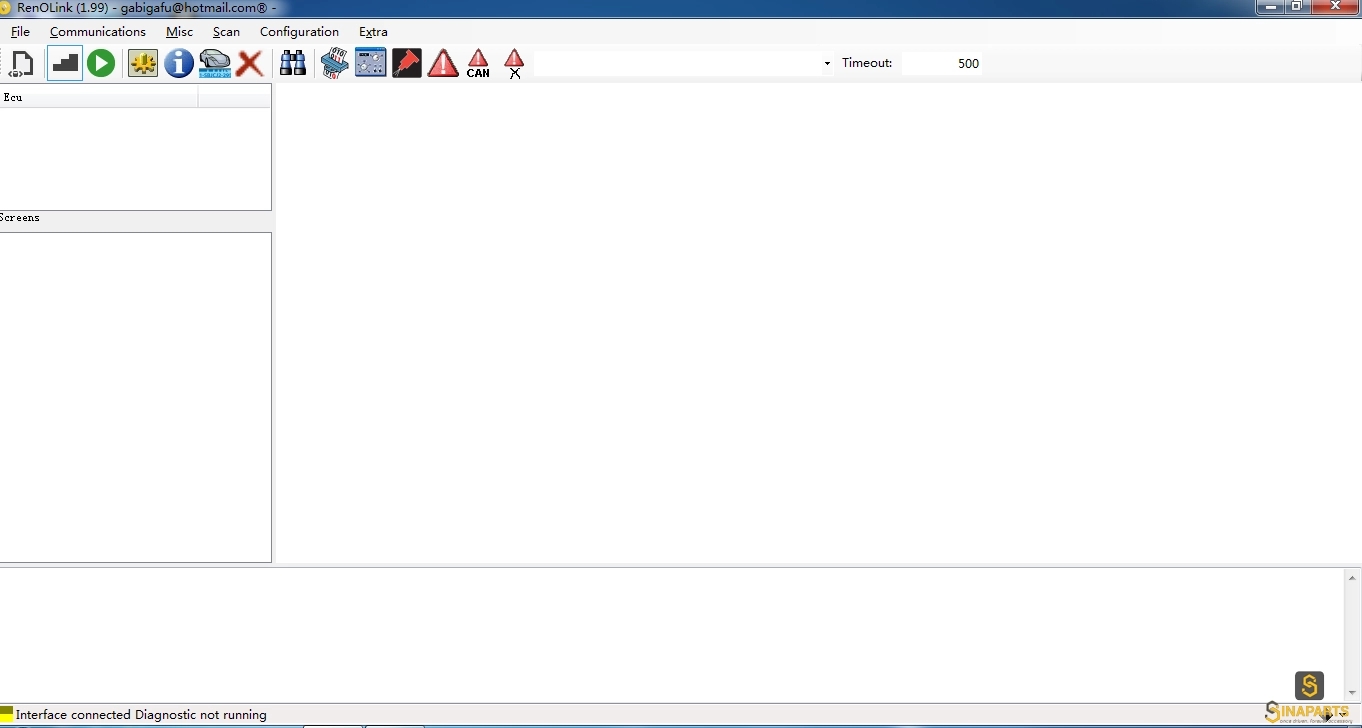1362x728 pixels.
Task: Expand the toolbar combo box dropdown arrow
Action: click(827, 64)
